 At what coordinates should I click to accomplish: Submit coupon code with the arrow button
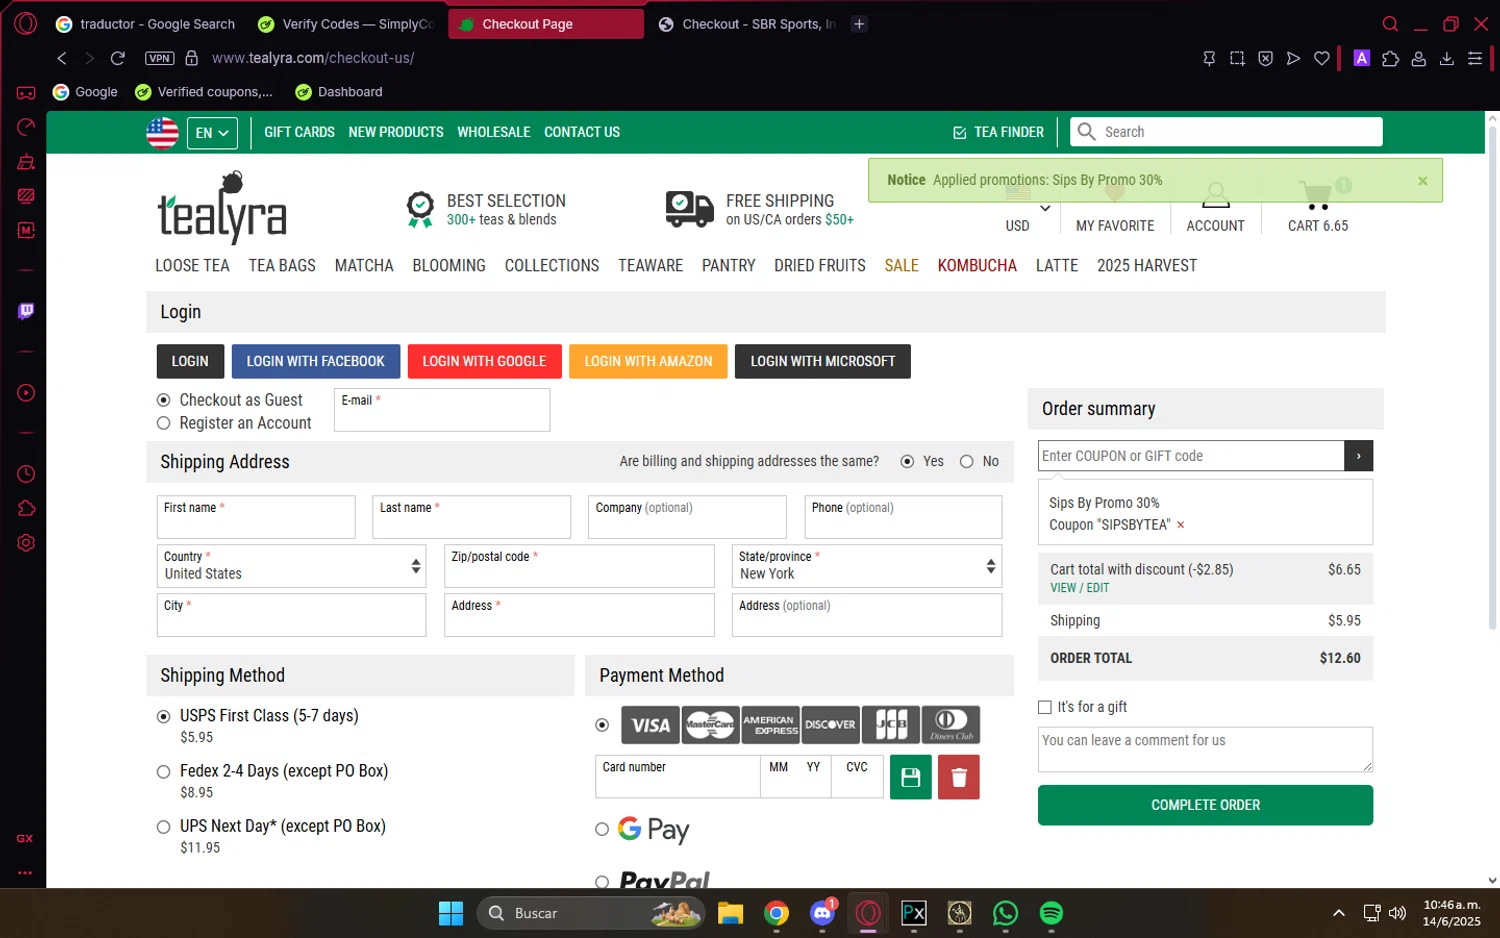point(1358,456)
